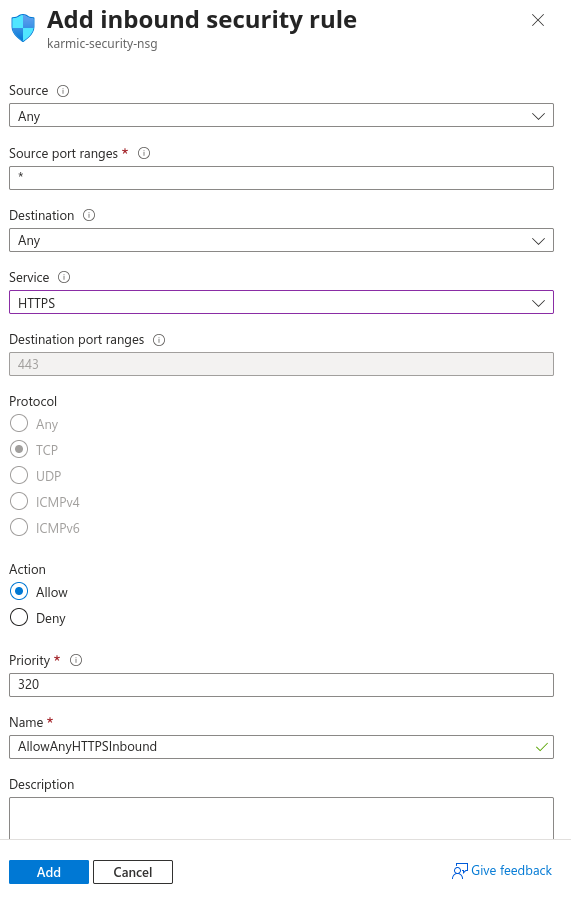571x903 pixels.
Task: Click the Name field AllowAnyHTTPSInbound
Action: [x=281, y=747]
